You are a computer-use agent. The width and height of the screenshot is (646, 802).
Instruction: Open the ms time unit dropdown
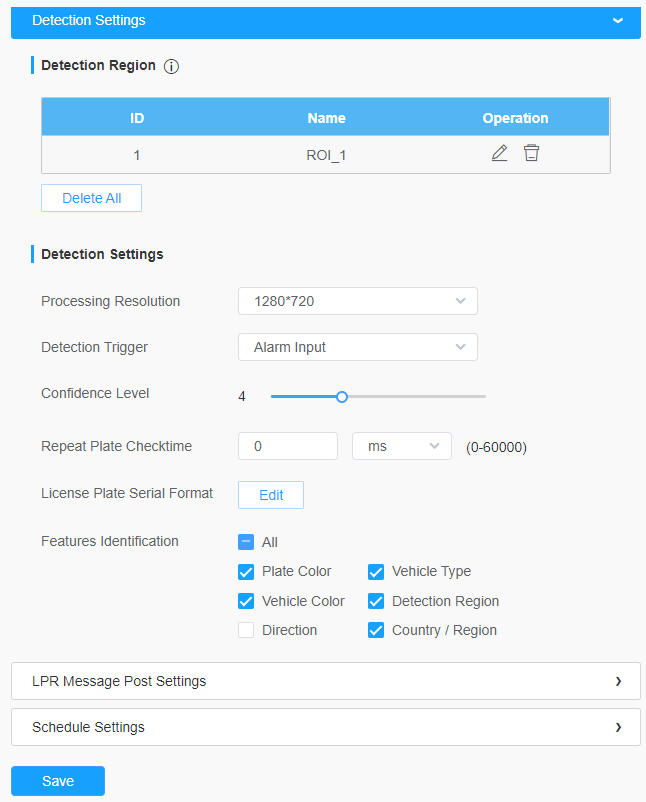pos(402,446)
